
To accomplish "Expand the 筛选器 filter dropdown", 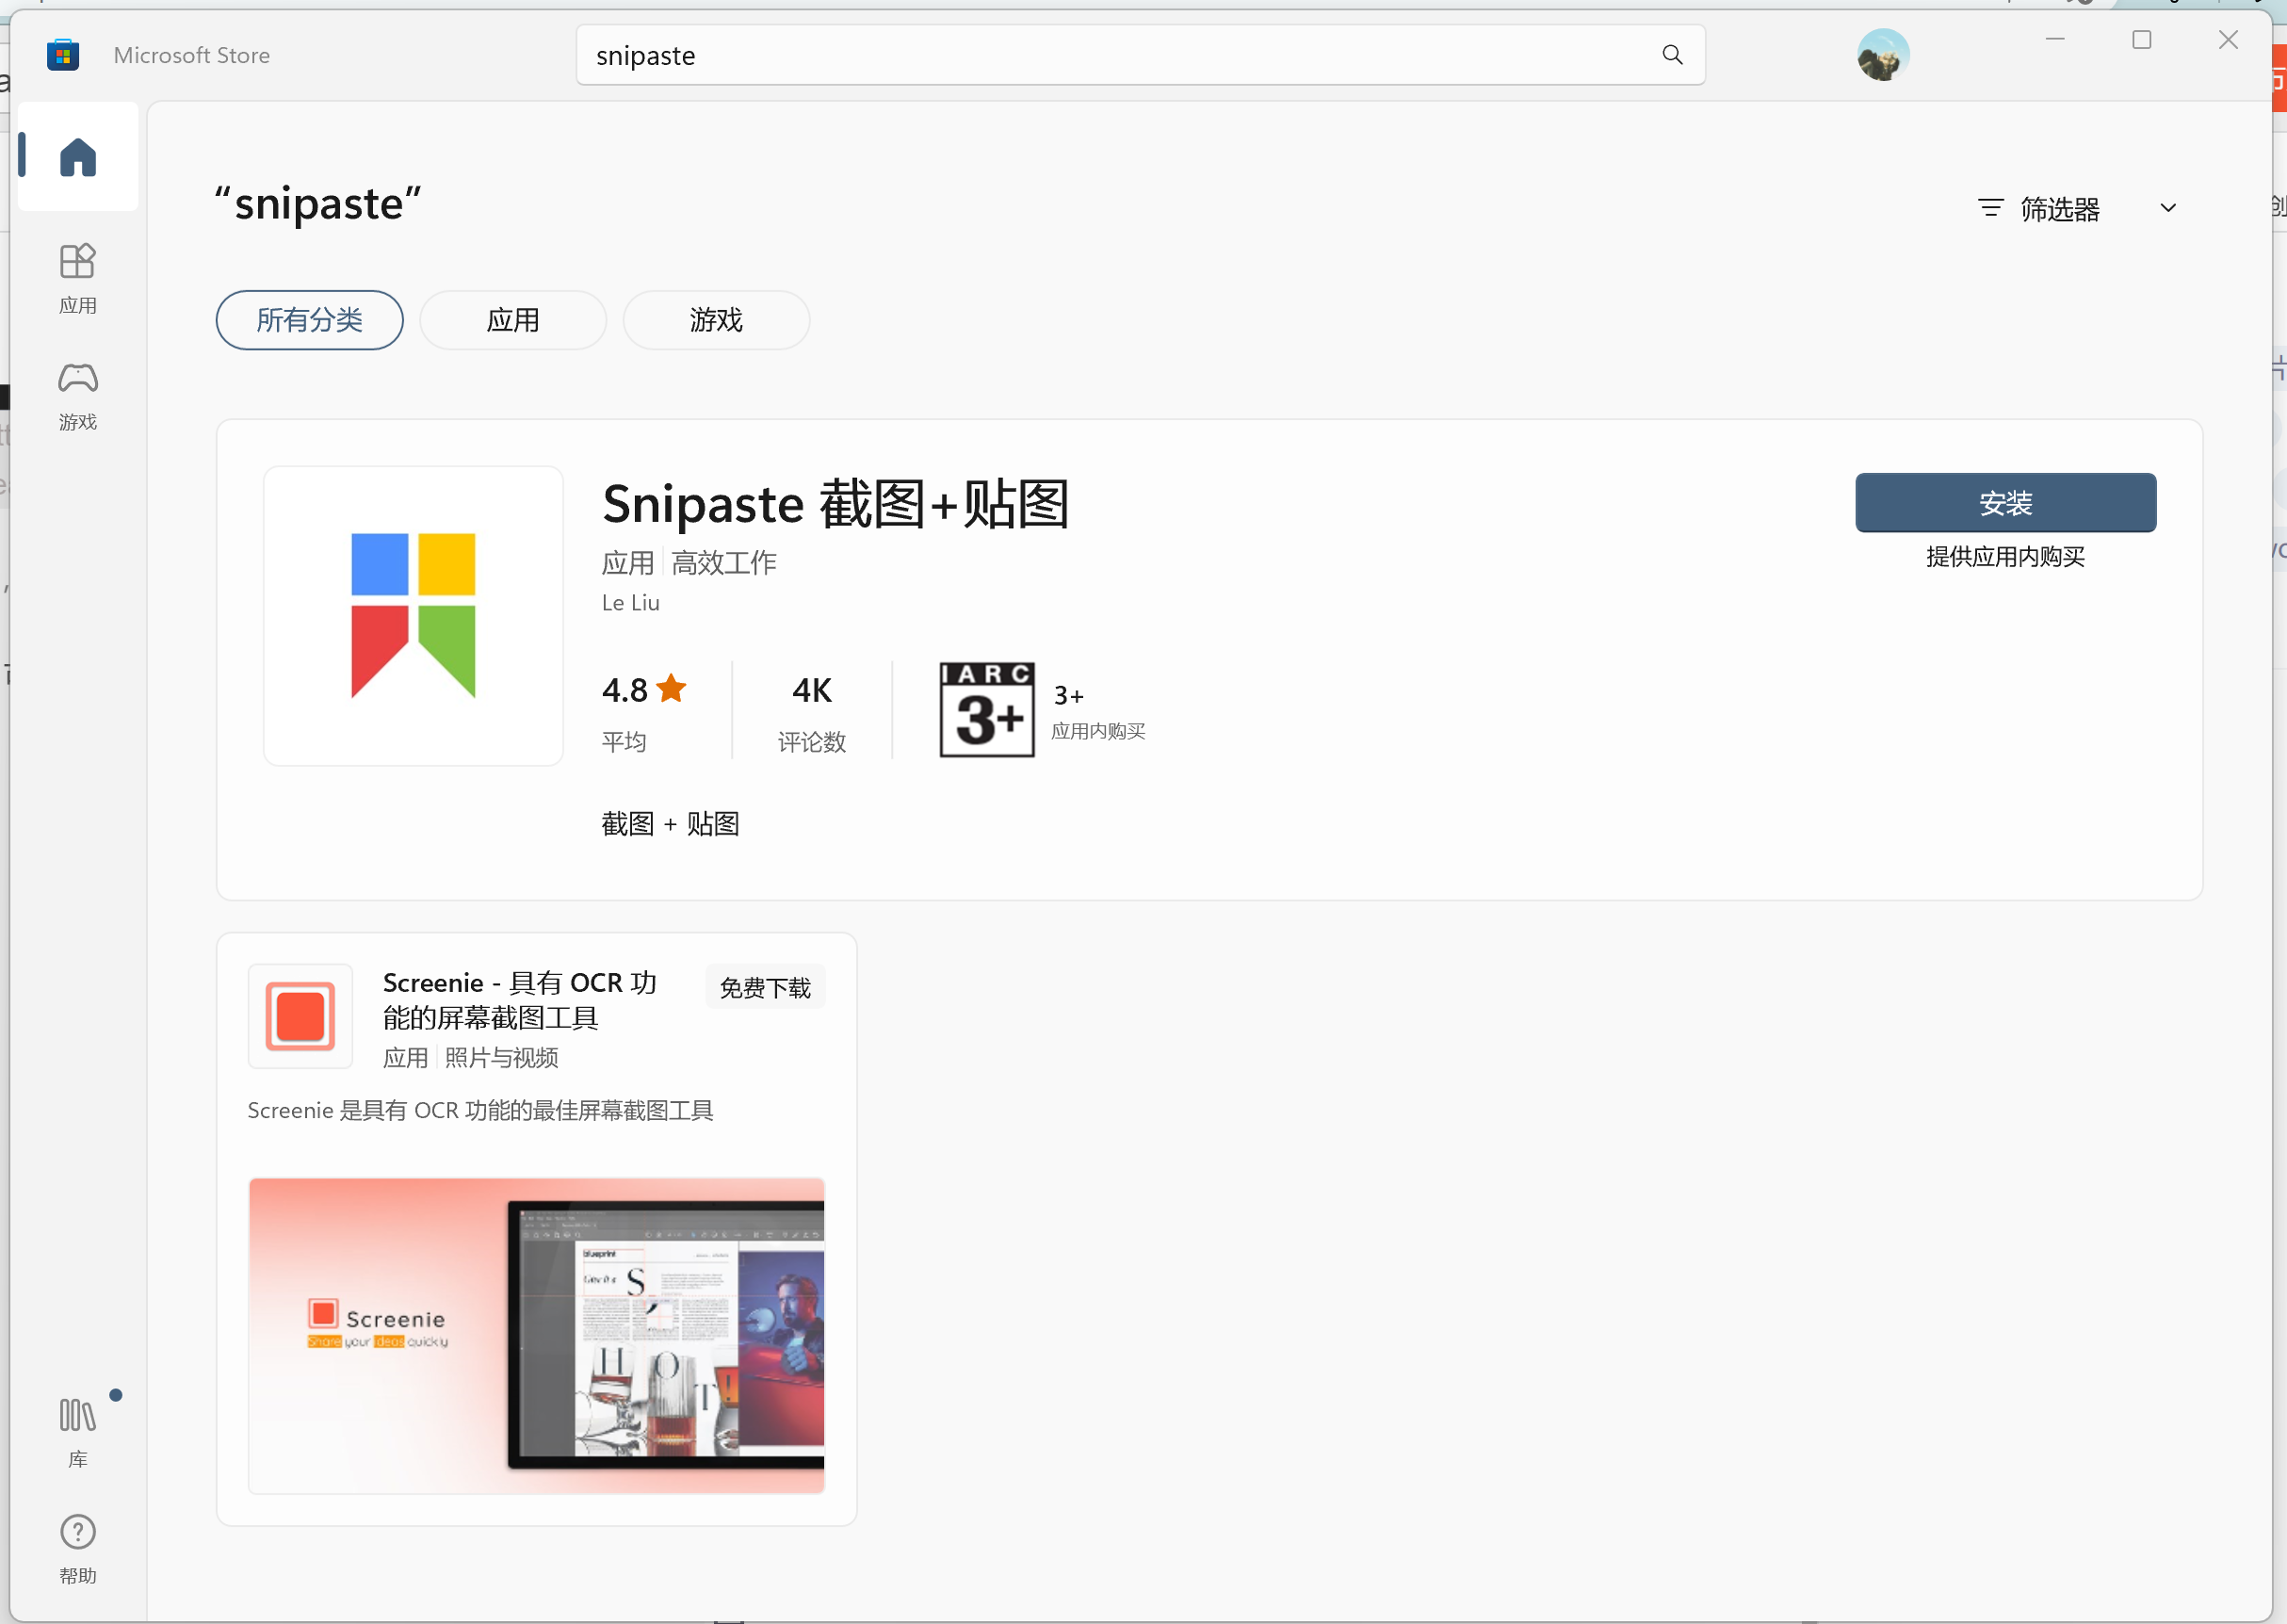I will click(2078, 208).
